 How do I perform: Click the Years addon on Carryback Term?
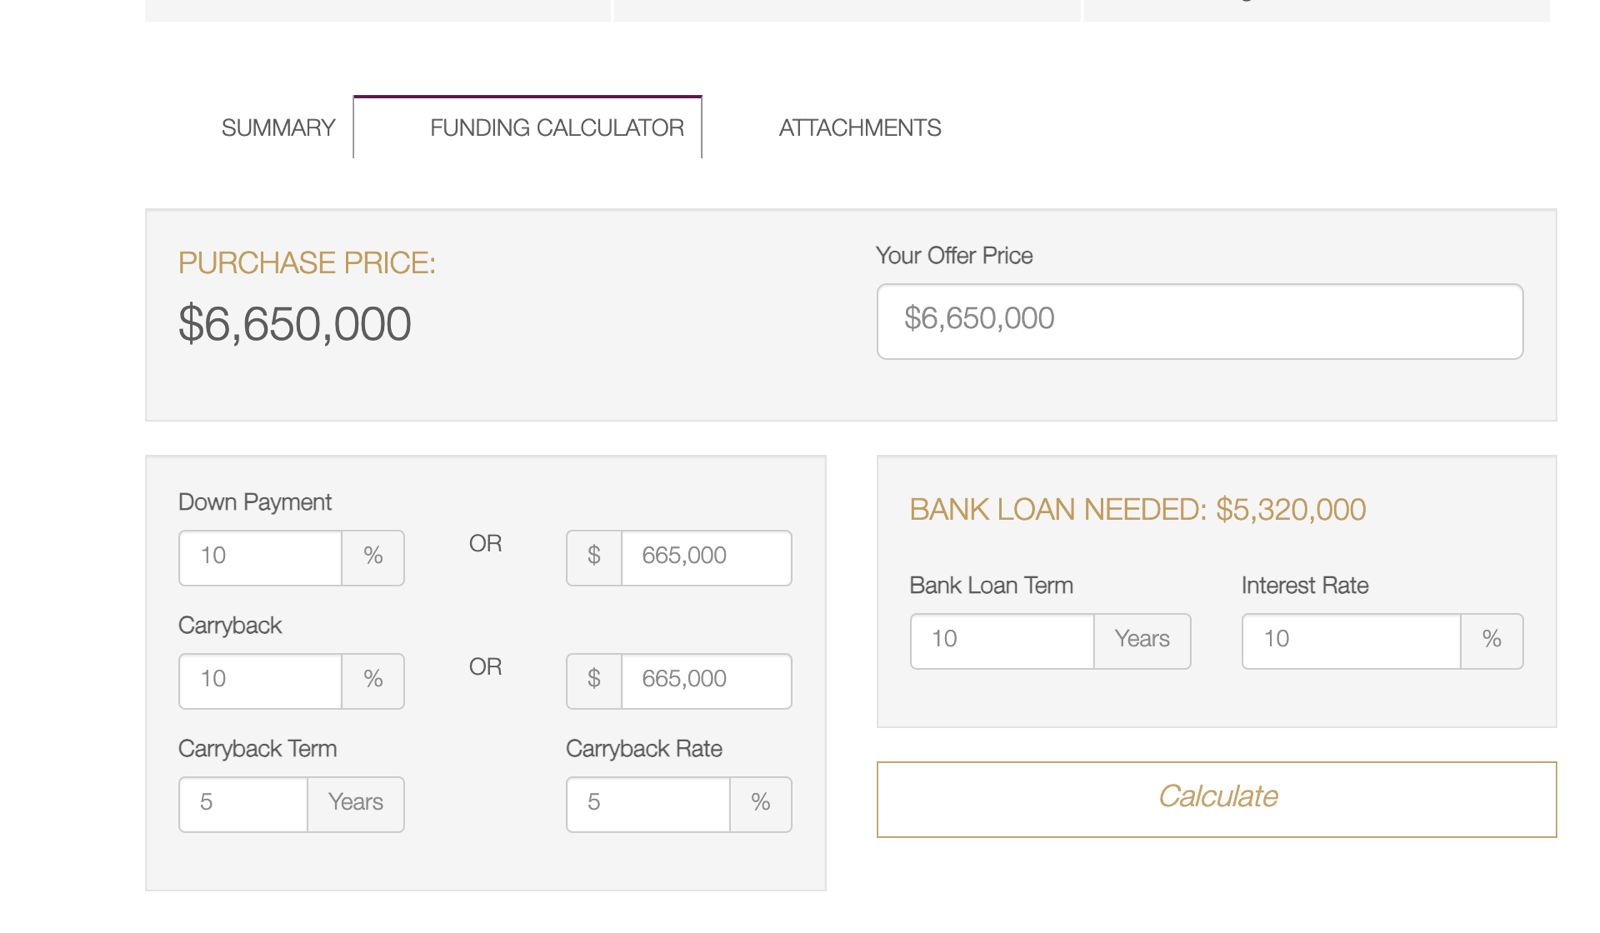[x=356, y=803]
